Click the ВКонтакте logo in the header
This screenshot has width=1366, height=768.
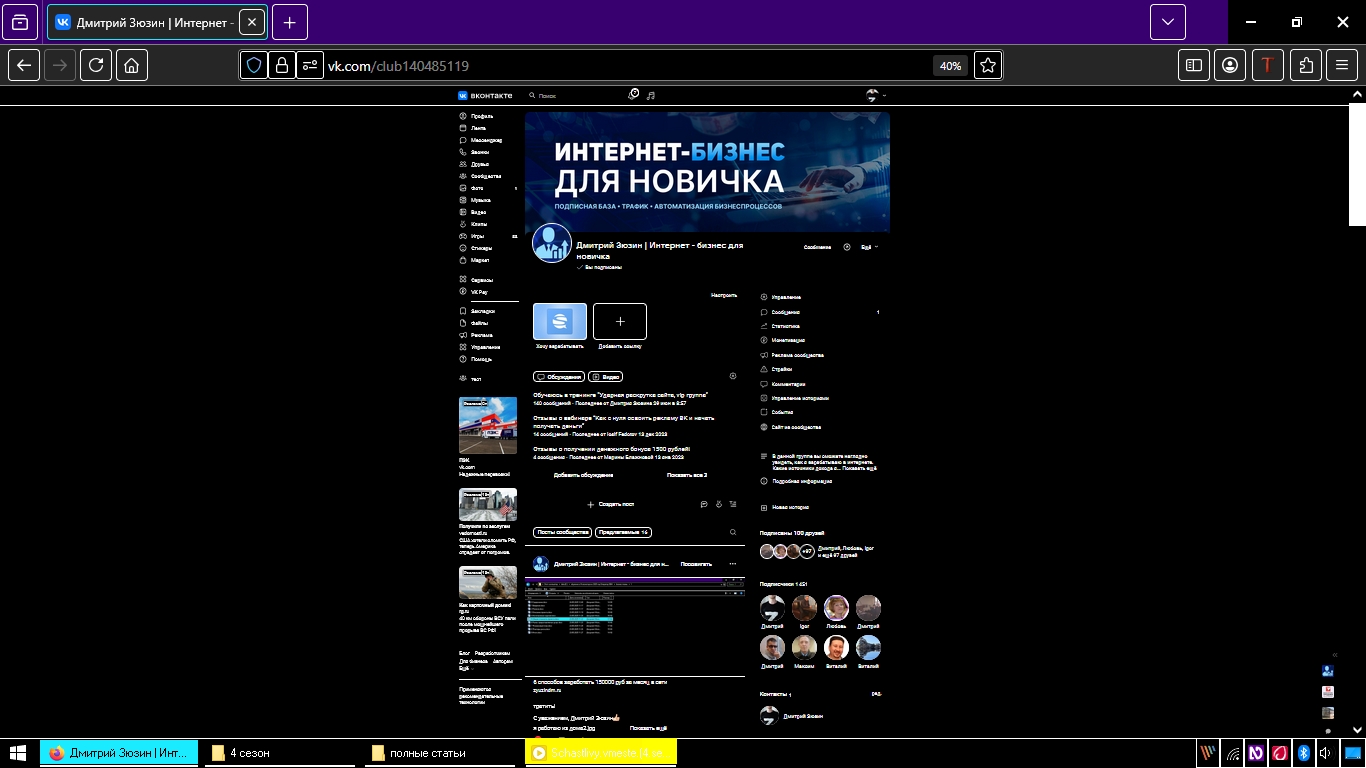tap(485, 95)
